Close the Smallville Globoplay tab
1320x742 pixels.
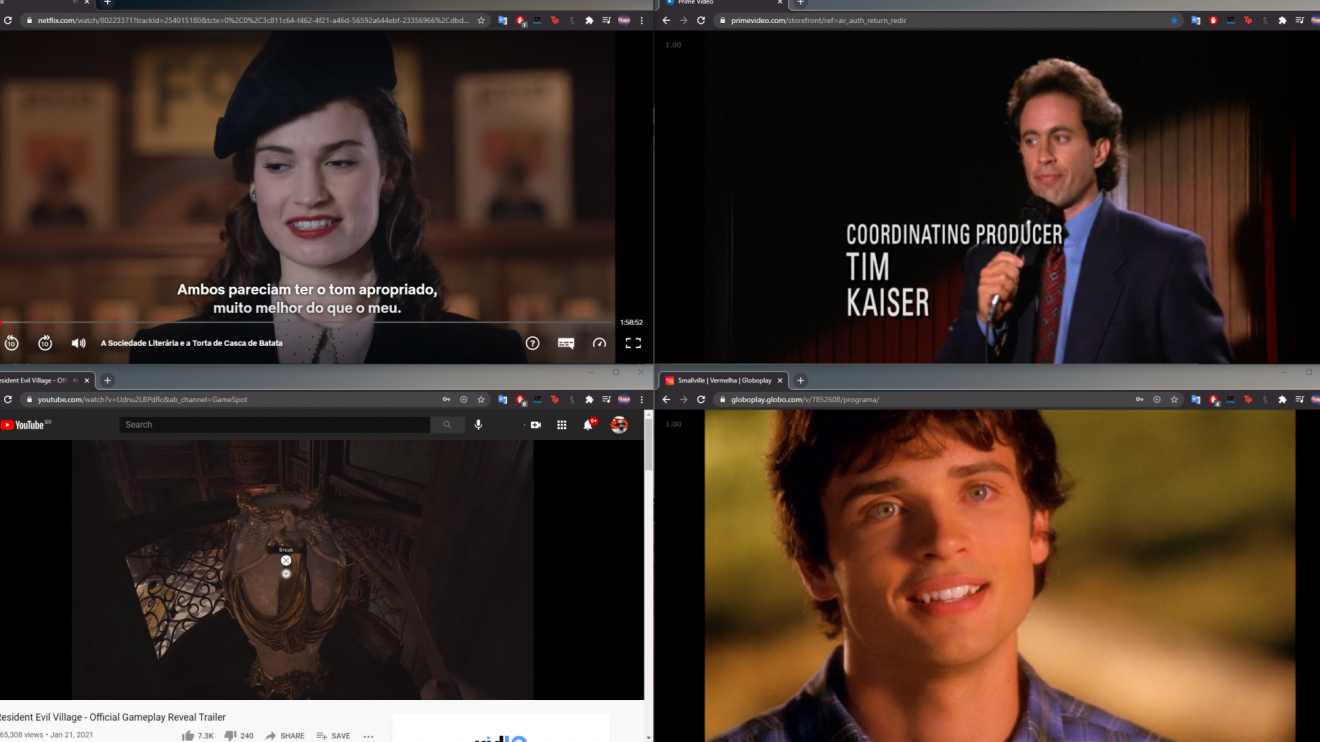click(780, 380)
